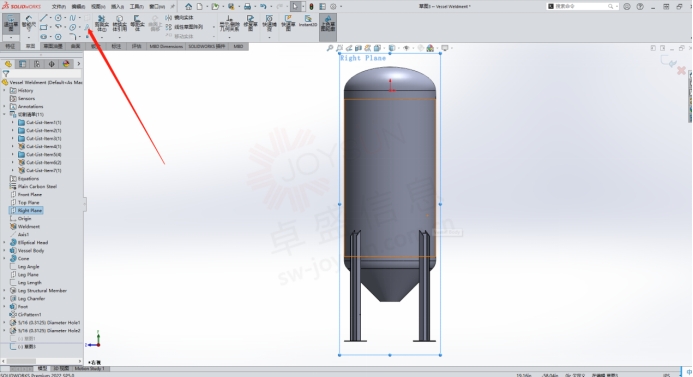The width and height of the screenshot is (693, 377).
Task: Select Front Plane in the tree
Action: click(x=26, y=194)
